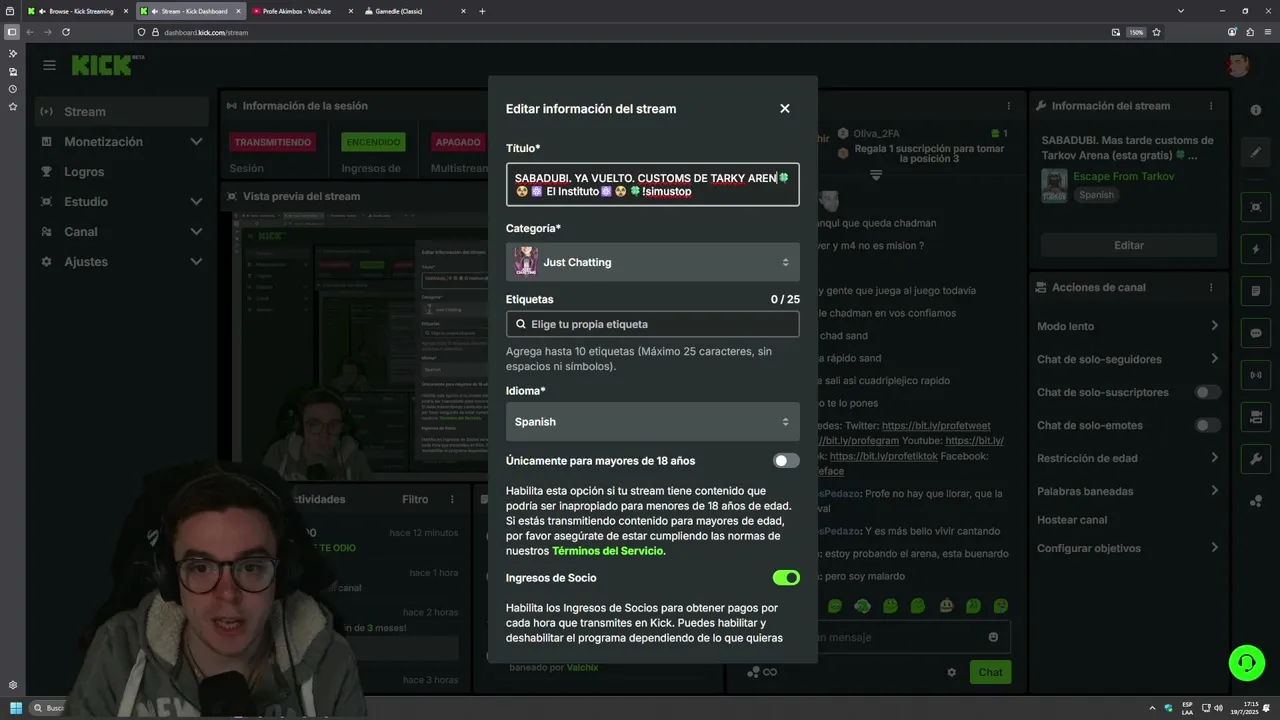Click the lightning bolt icon in right toolbar
The image size is (1280, 720).
click(x=1256, y=249)
